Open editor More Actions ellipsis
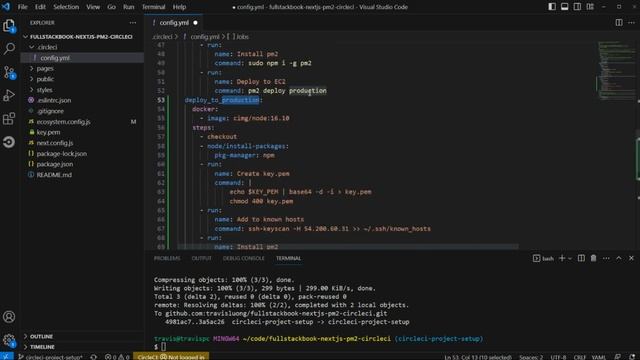The height and width of the screenshot is (360, 640). tap(631, 22)
